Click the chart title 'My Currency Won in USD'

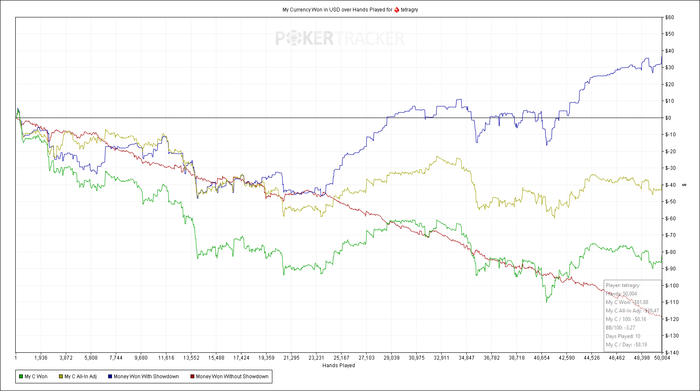point(311,9)
